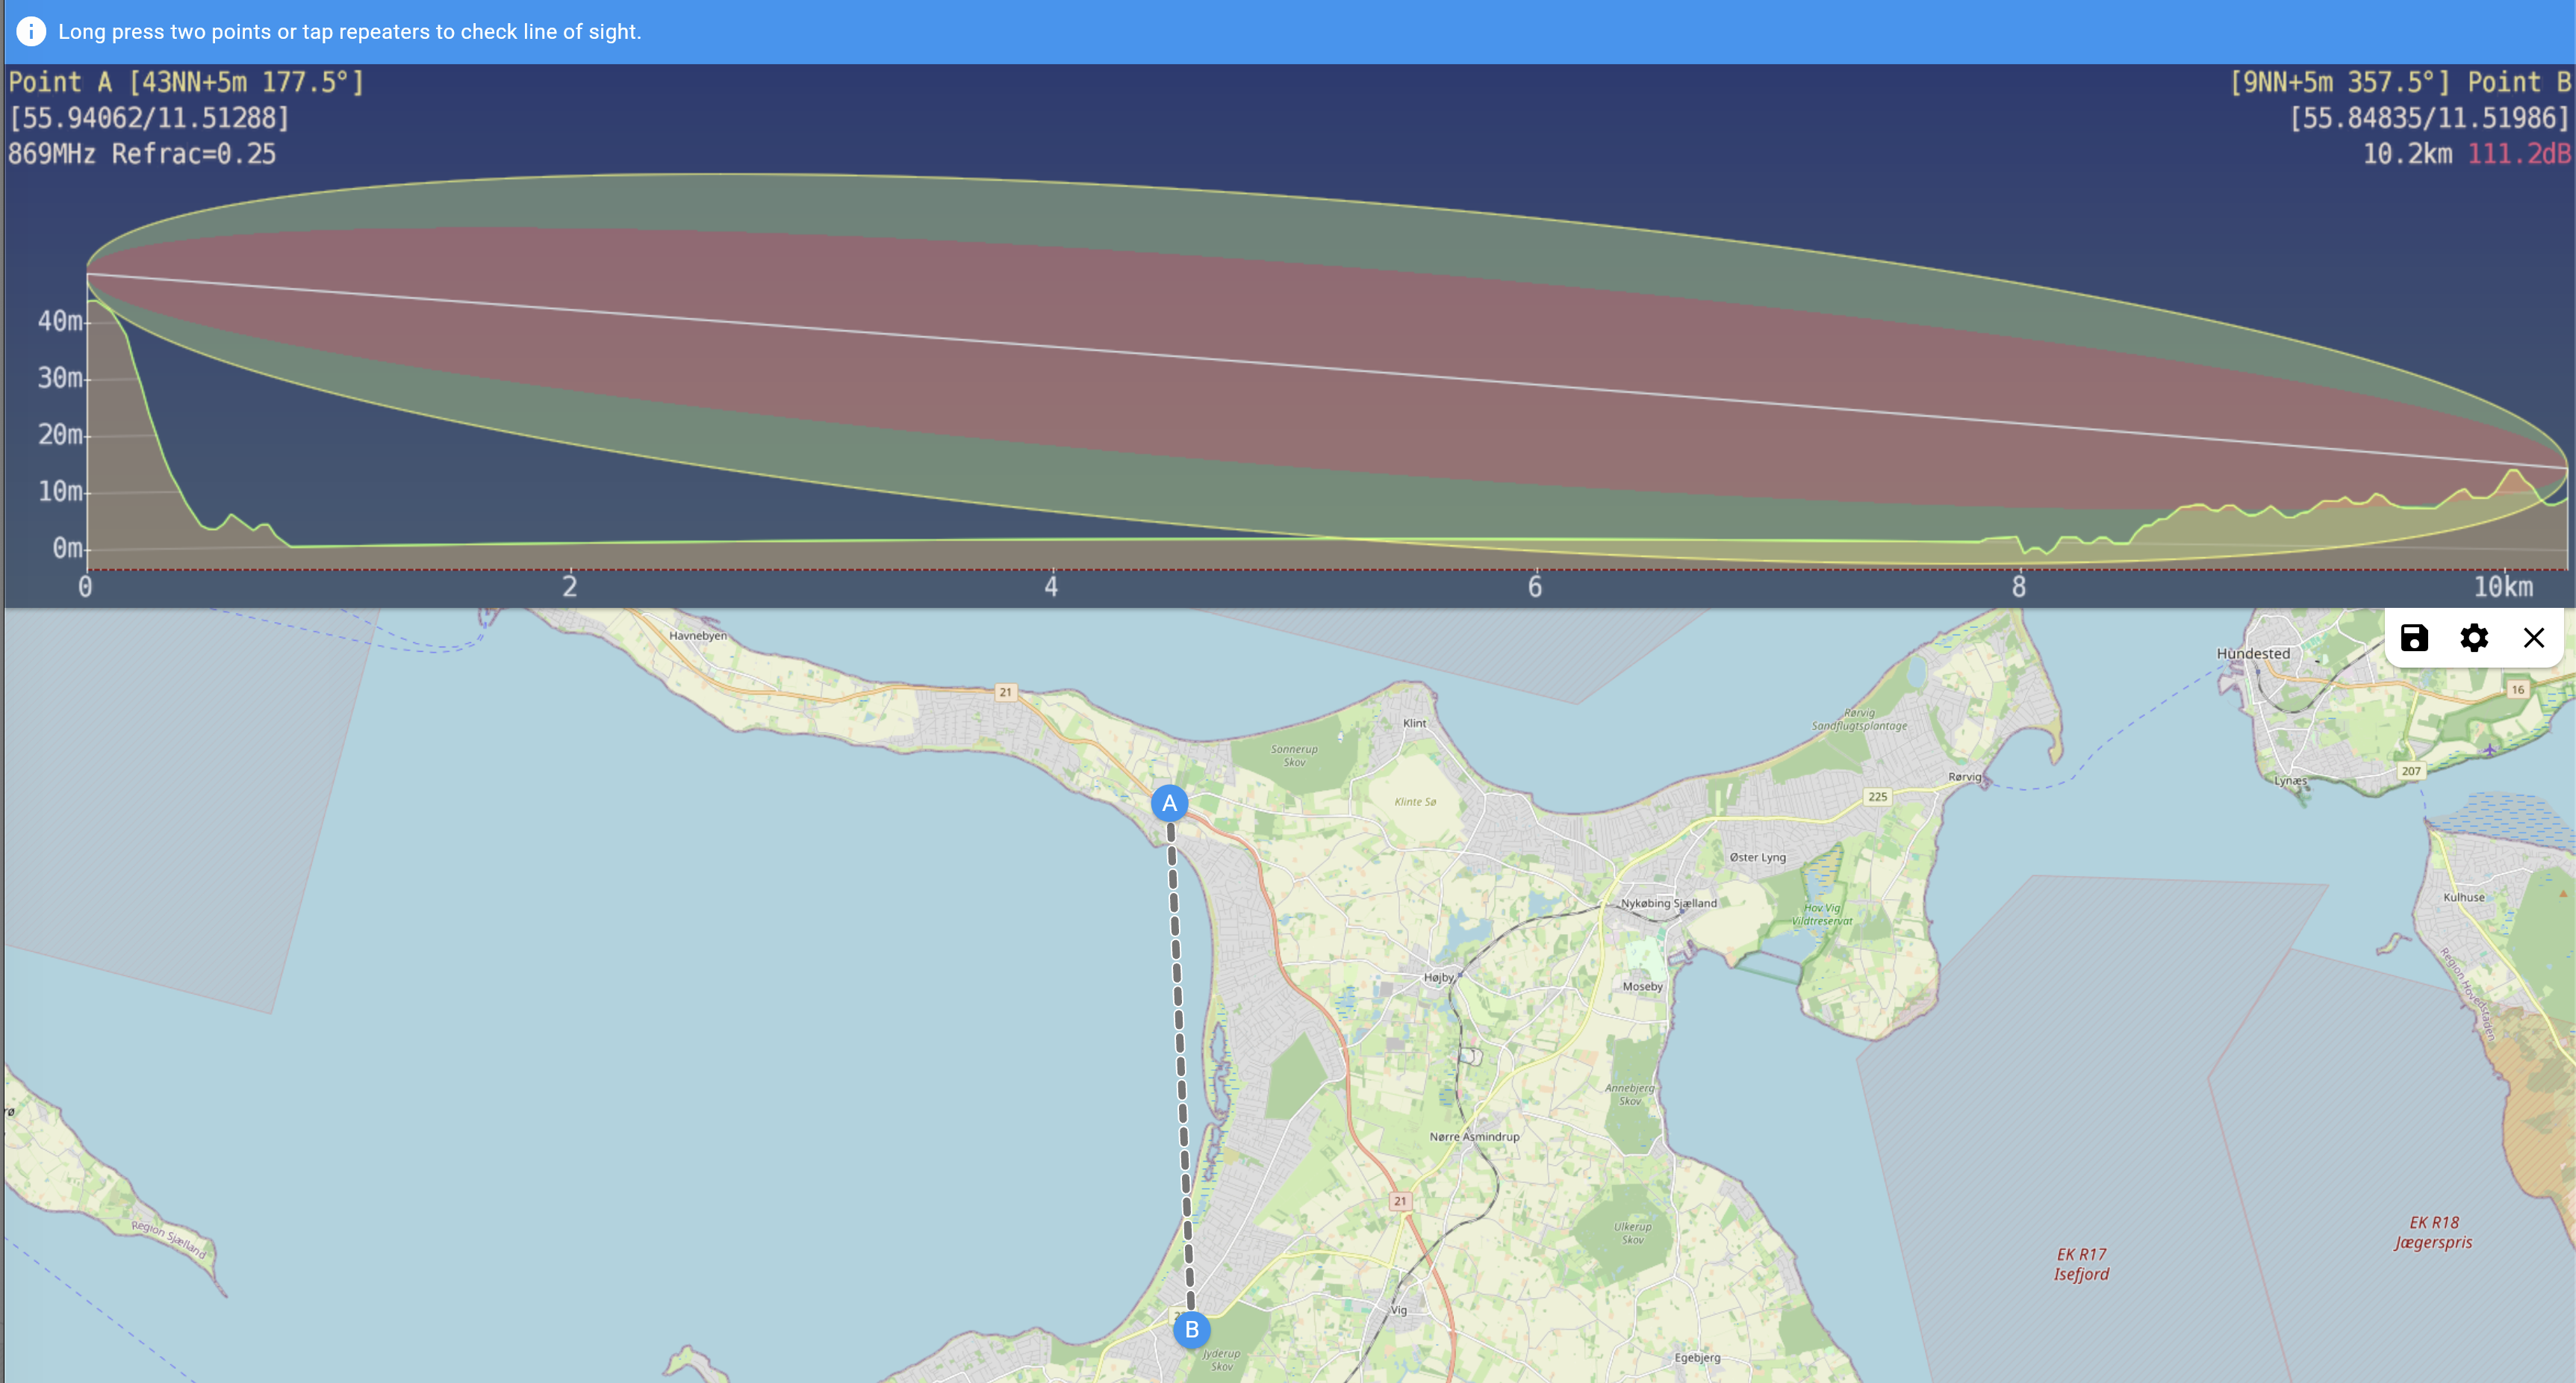This screenshot has width=2576, height=1383.
Task: Click the save icon on map toolbar
Action: (2414, 638)
